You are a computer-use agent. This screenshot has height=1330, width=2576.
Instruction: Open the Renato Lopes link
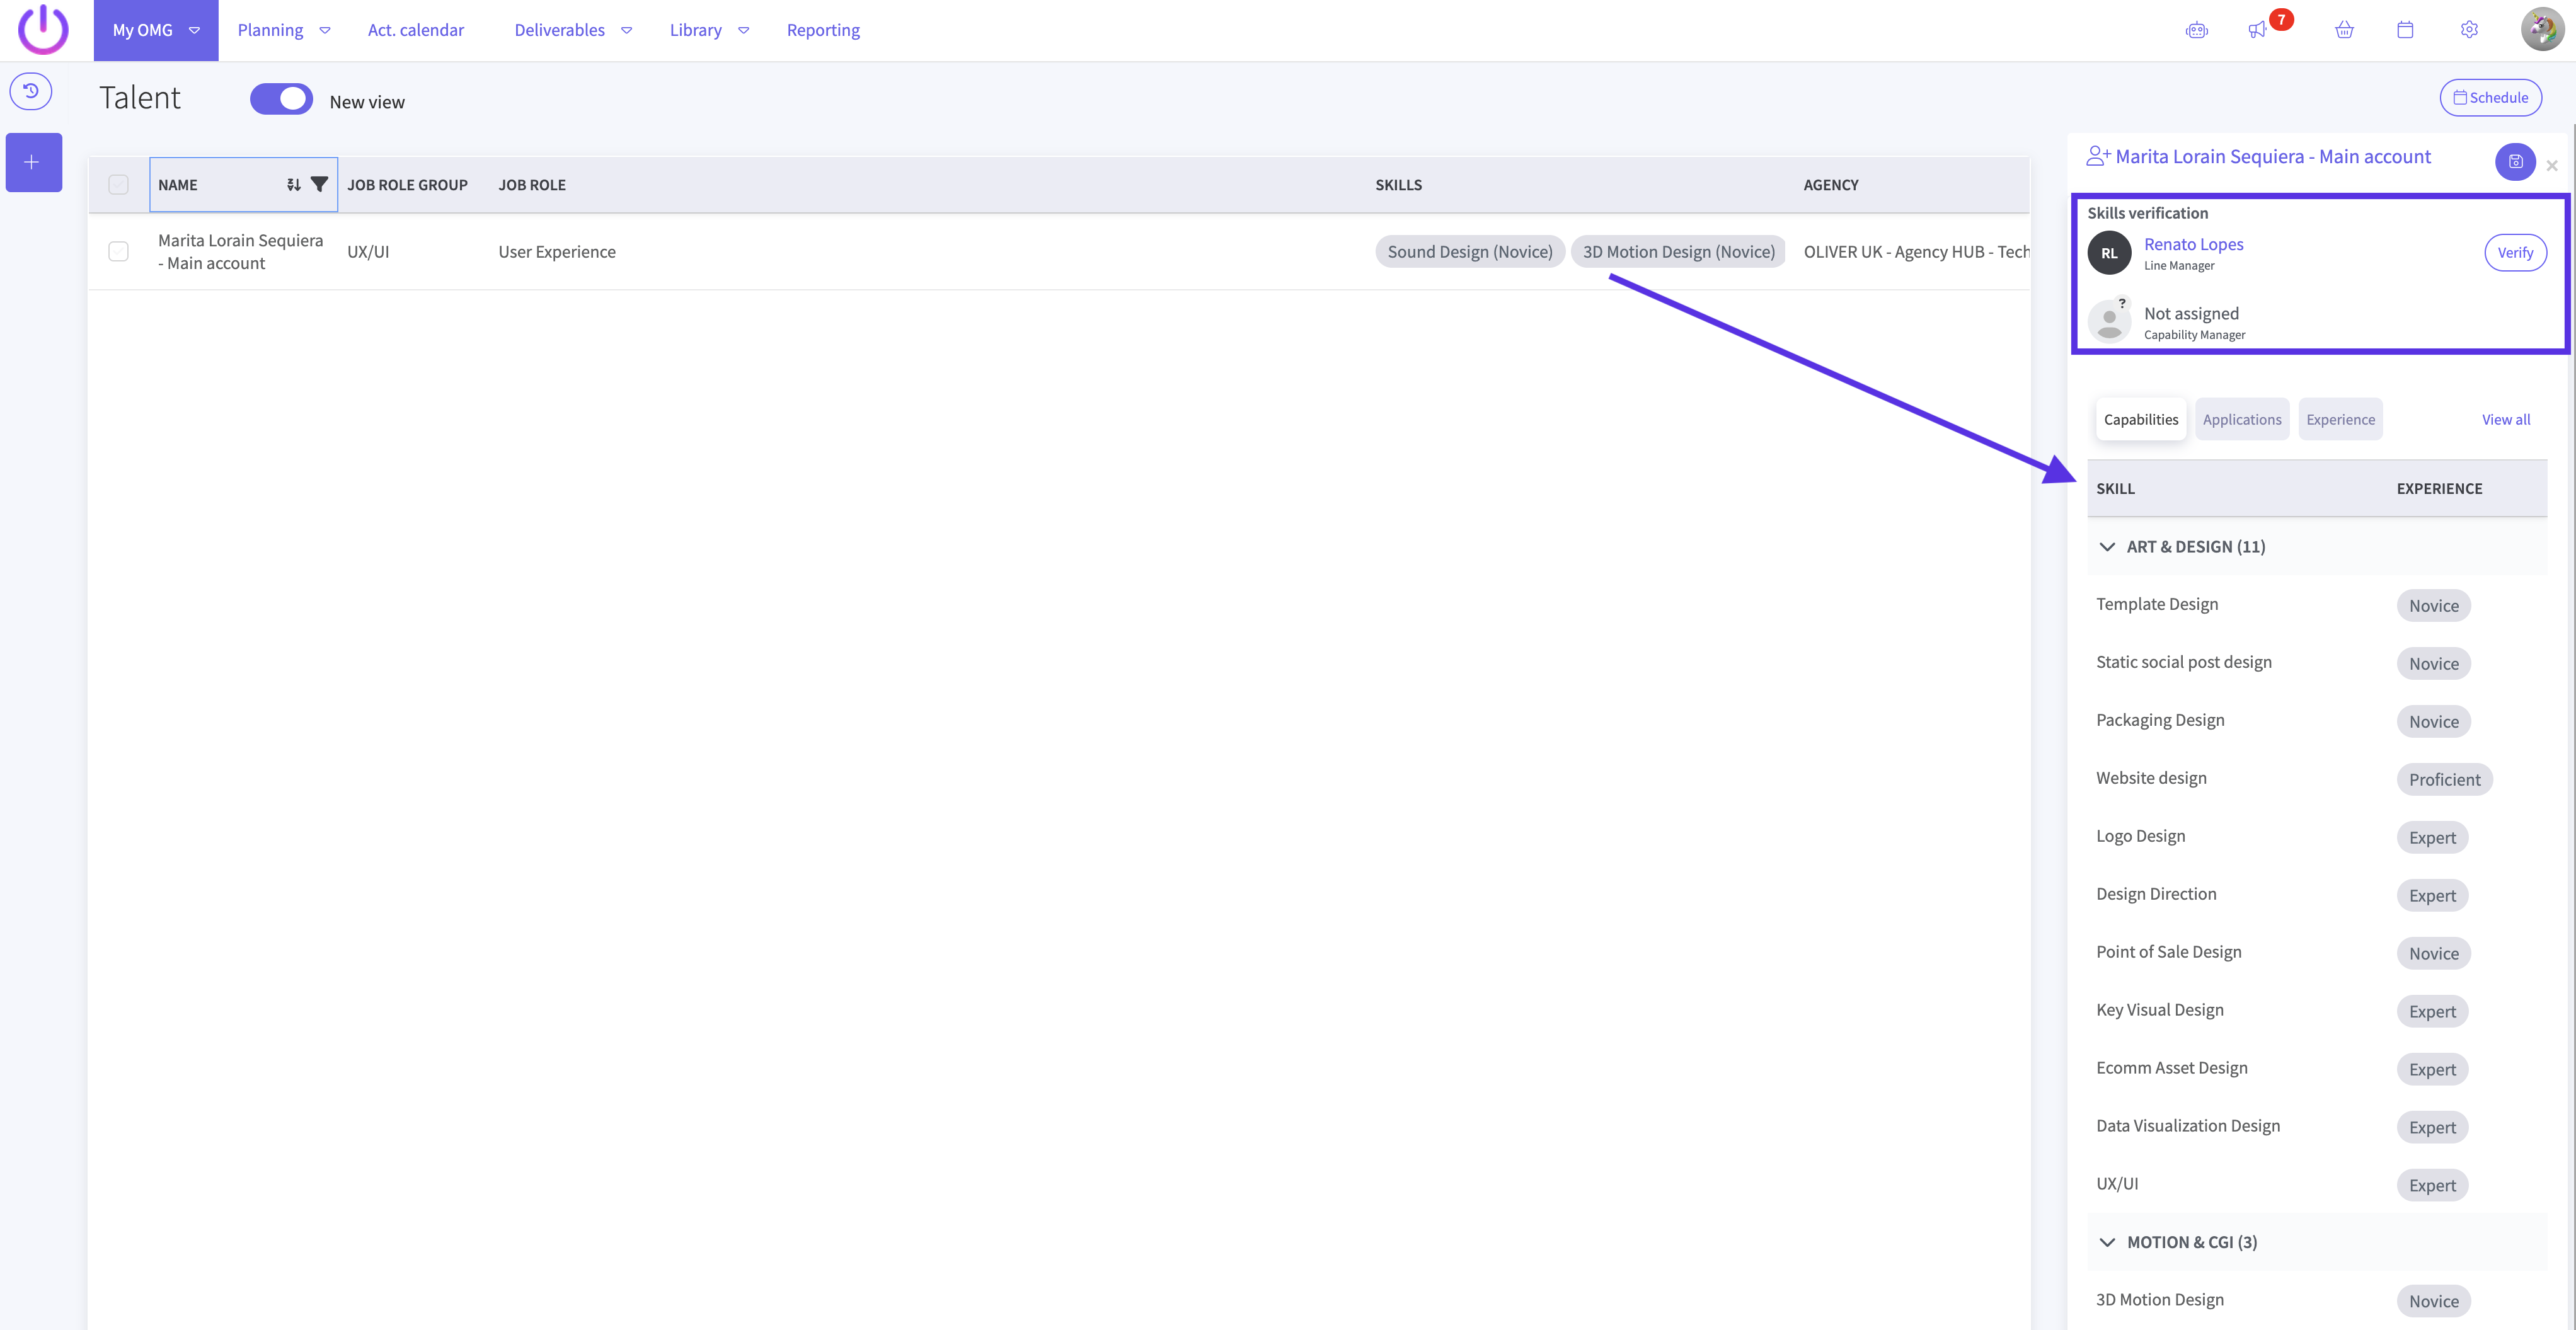pyautogui.click(x=2193, y=244)
